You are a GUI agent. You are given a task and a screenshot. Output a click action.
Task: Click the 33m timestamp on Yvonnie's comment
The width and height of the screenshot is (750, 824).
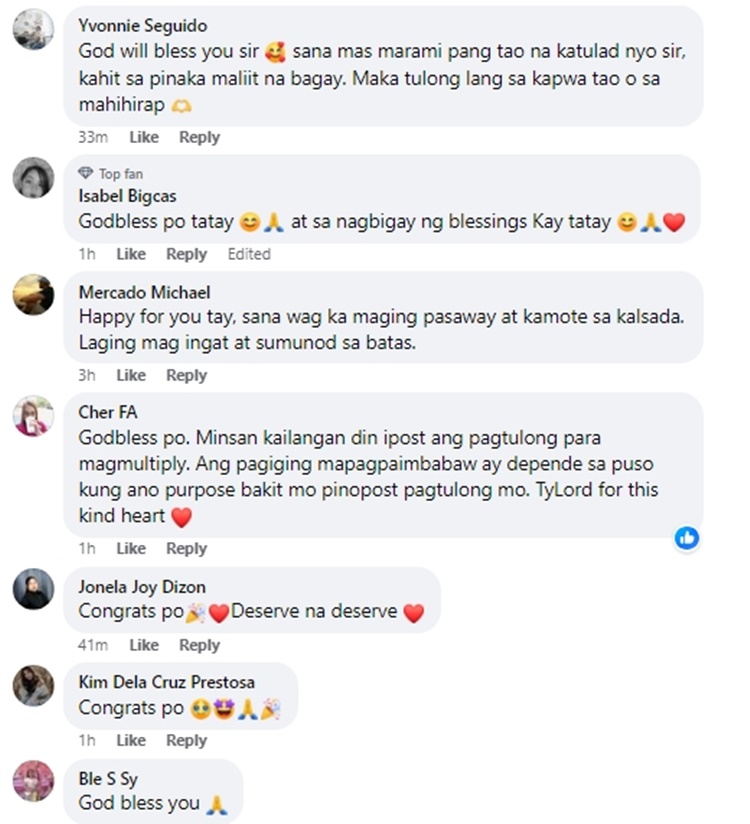click(93, 137)
